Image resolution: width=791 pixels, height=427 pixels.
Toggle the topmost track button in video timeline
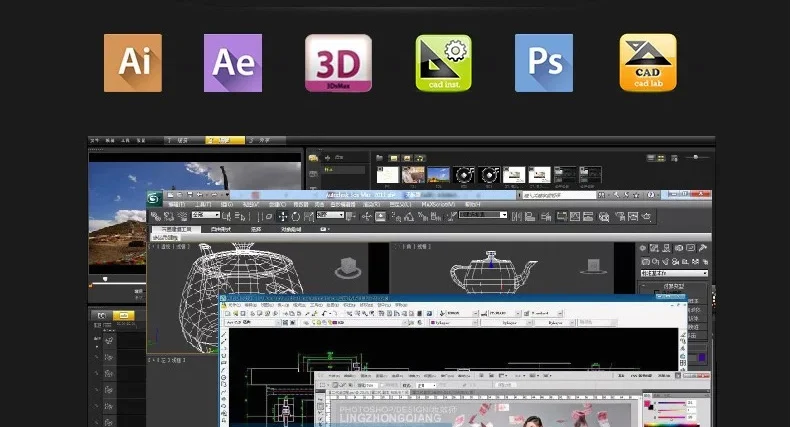109,341
